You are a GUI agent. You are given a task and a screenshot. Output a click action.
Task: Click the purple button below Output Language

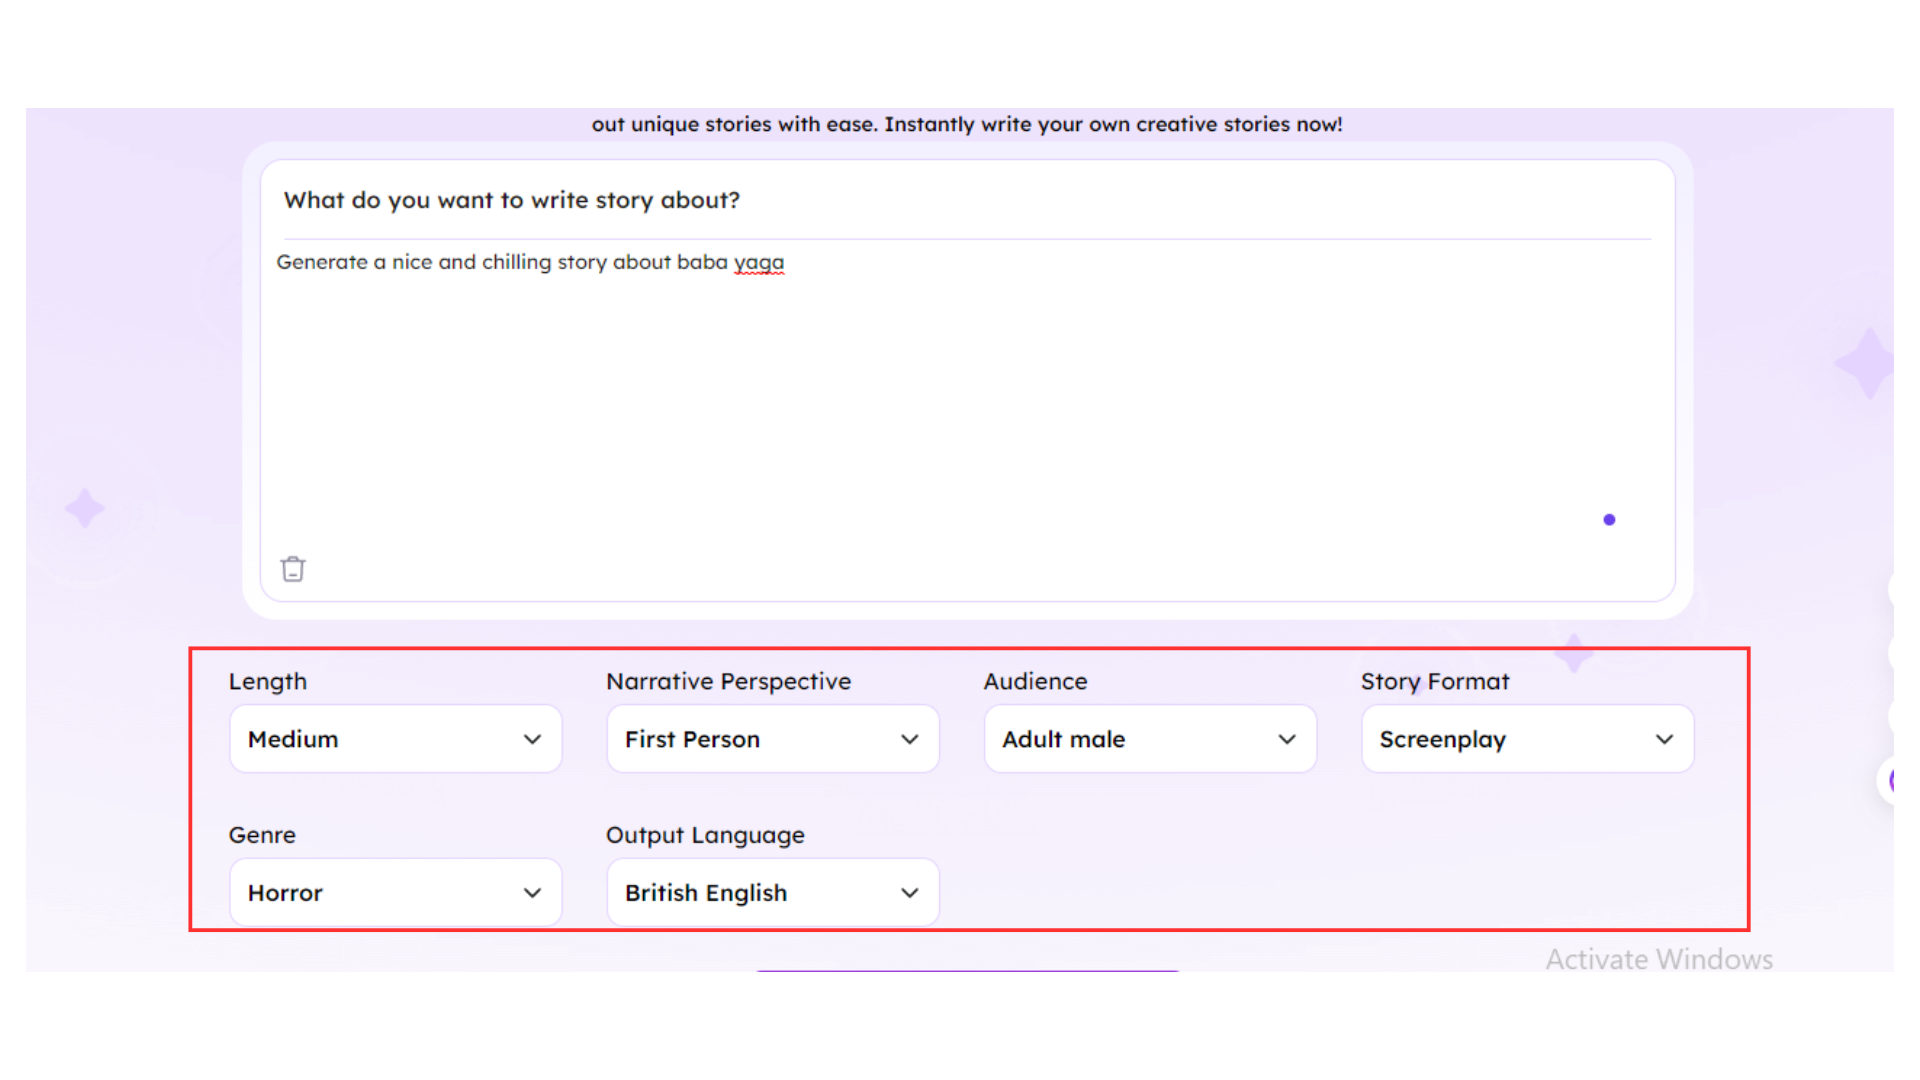pyautogui.click(x=967, y=969)
